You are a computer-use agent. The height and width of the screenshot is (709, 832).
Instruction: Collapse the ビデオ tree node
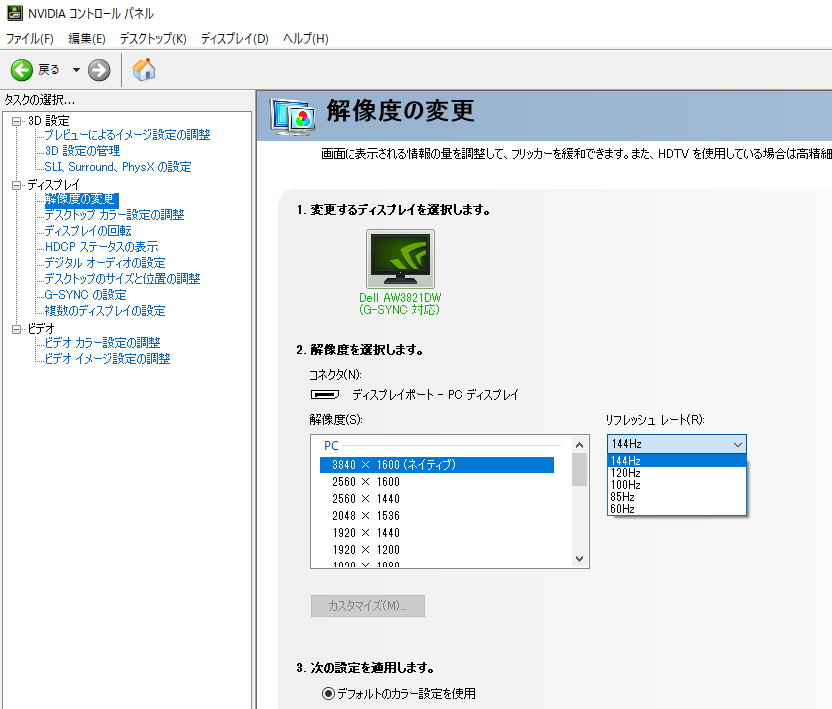[16, 329]
